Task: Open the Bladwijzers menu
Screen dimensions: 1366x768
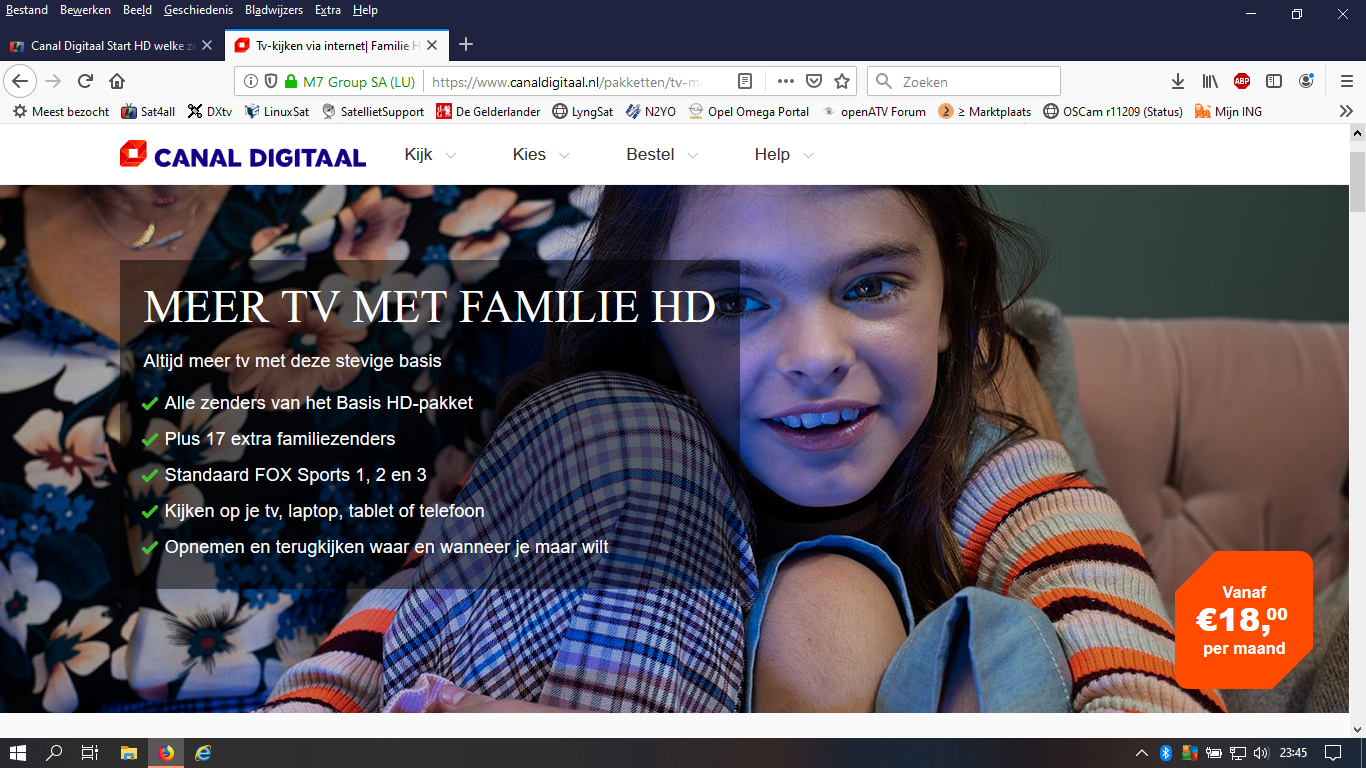Action: [274, 10]
